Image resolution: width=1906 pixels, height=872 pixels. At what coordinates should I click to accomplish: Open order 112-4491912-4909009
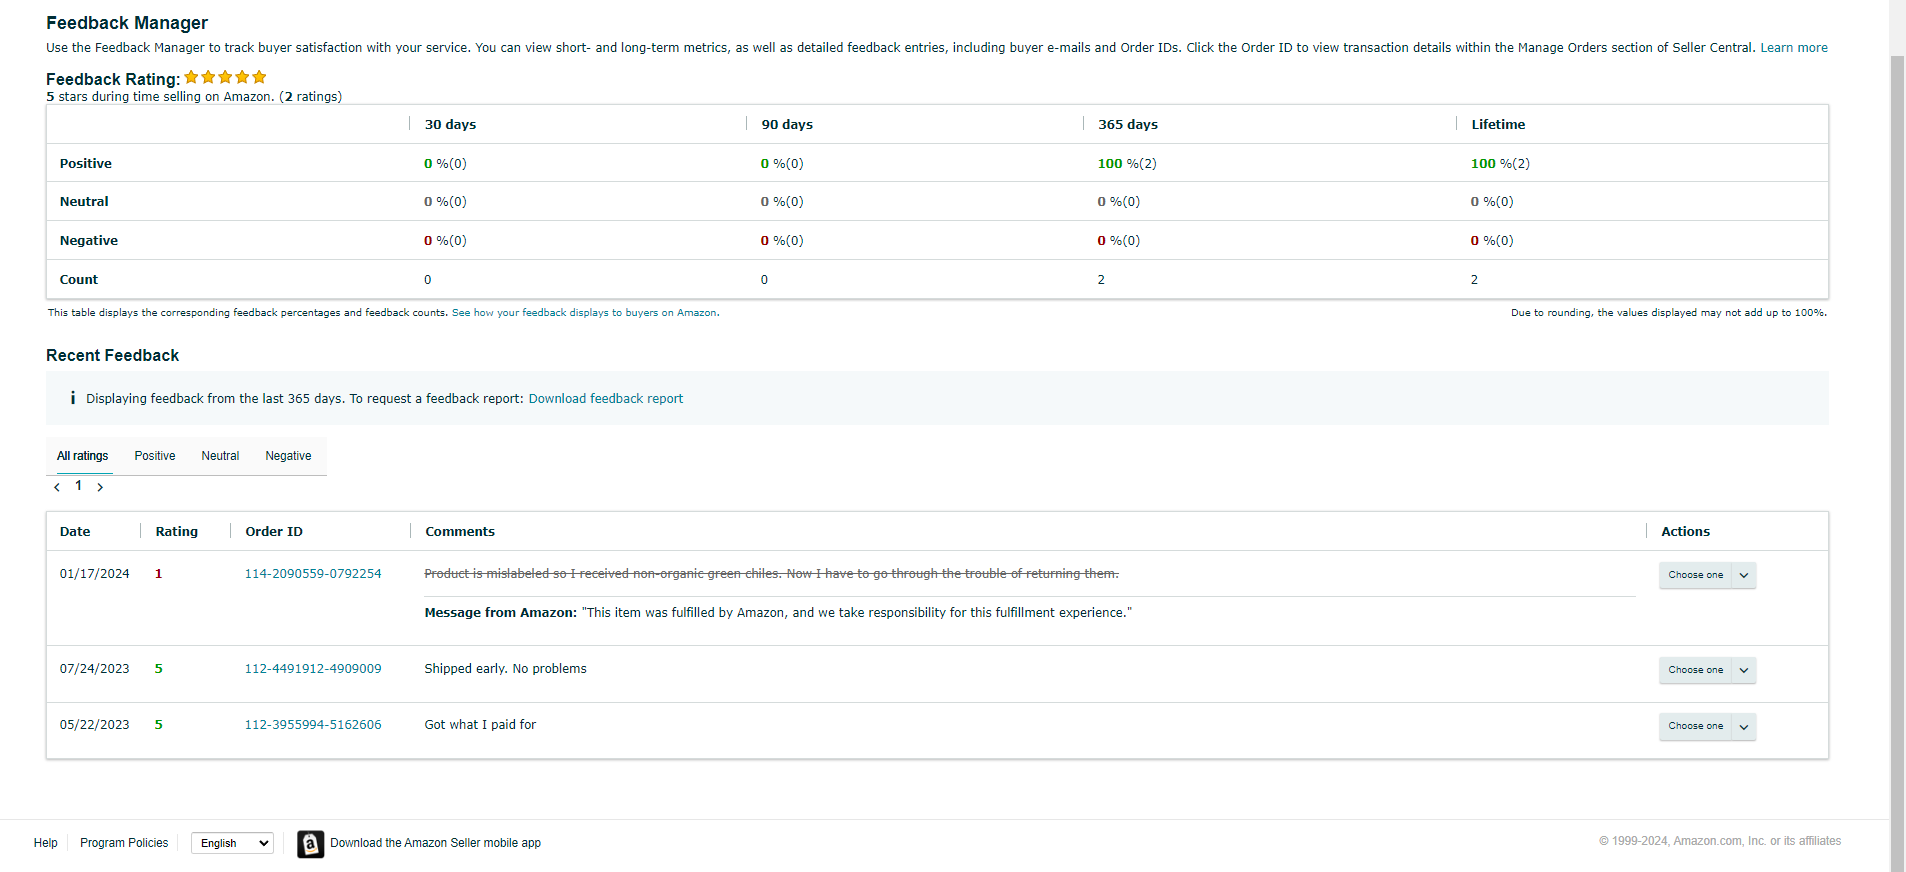[x=313, y=669]
